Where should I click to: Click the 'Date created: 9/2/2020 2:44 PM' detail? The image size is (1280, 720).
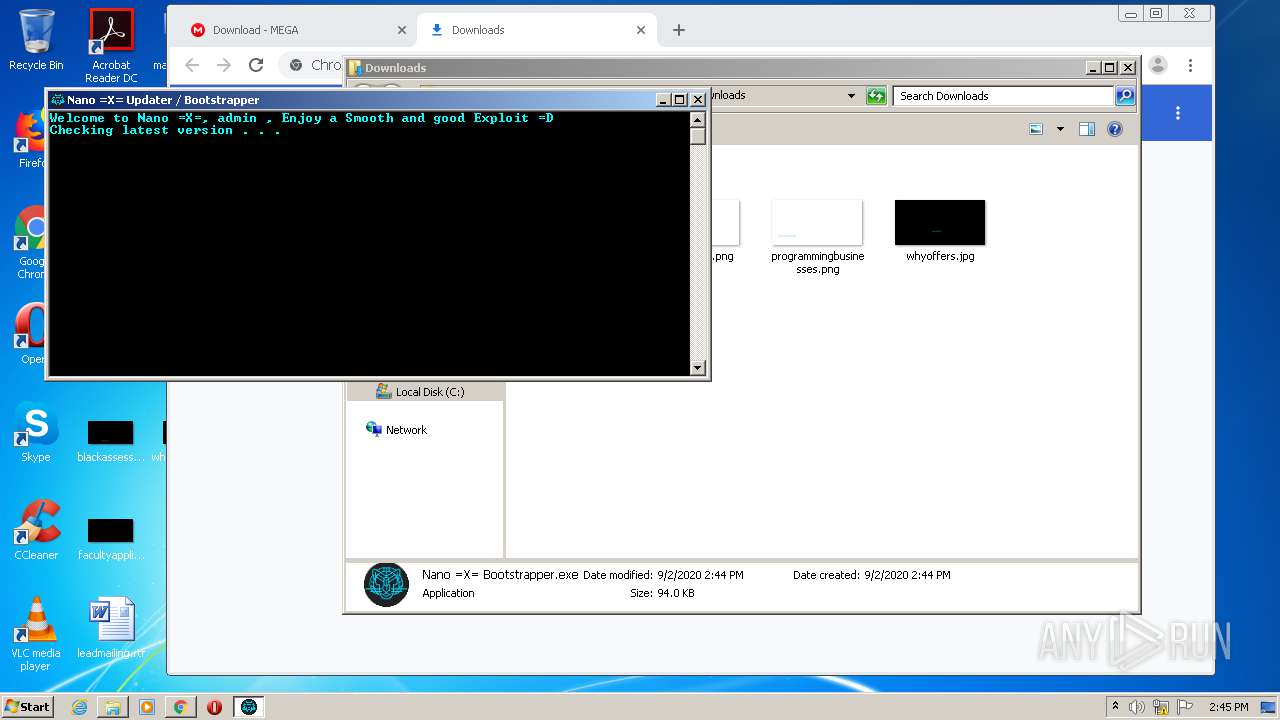pos(872,576)
